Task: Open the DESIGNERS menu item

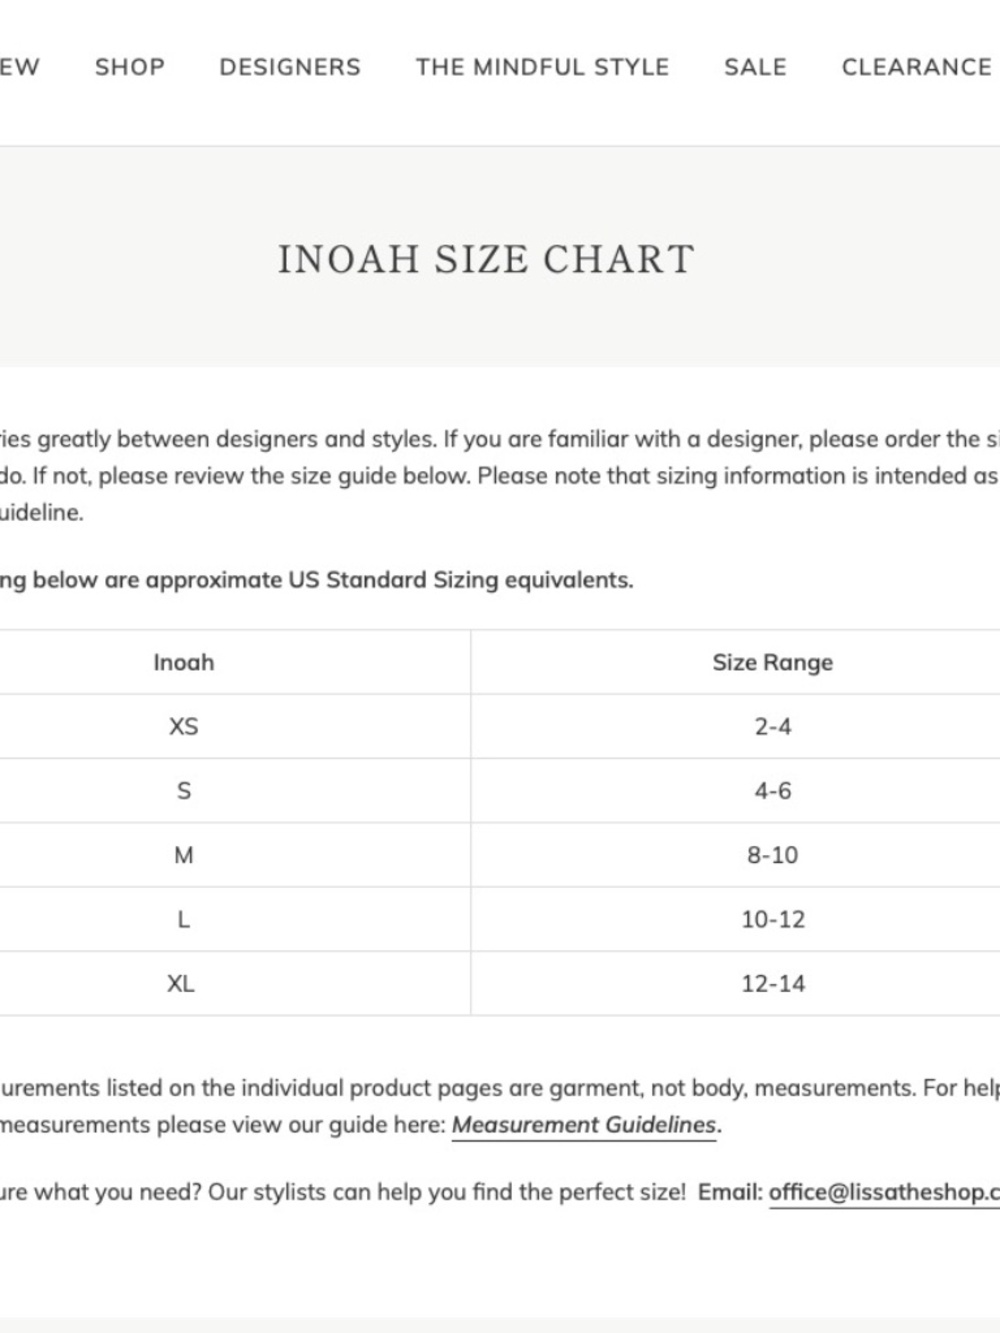Action: point(290,67)
